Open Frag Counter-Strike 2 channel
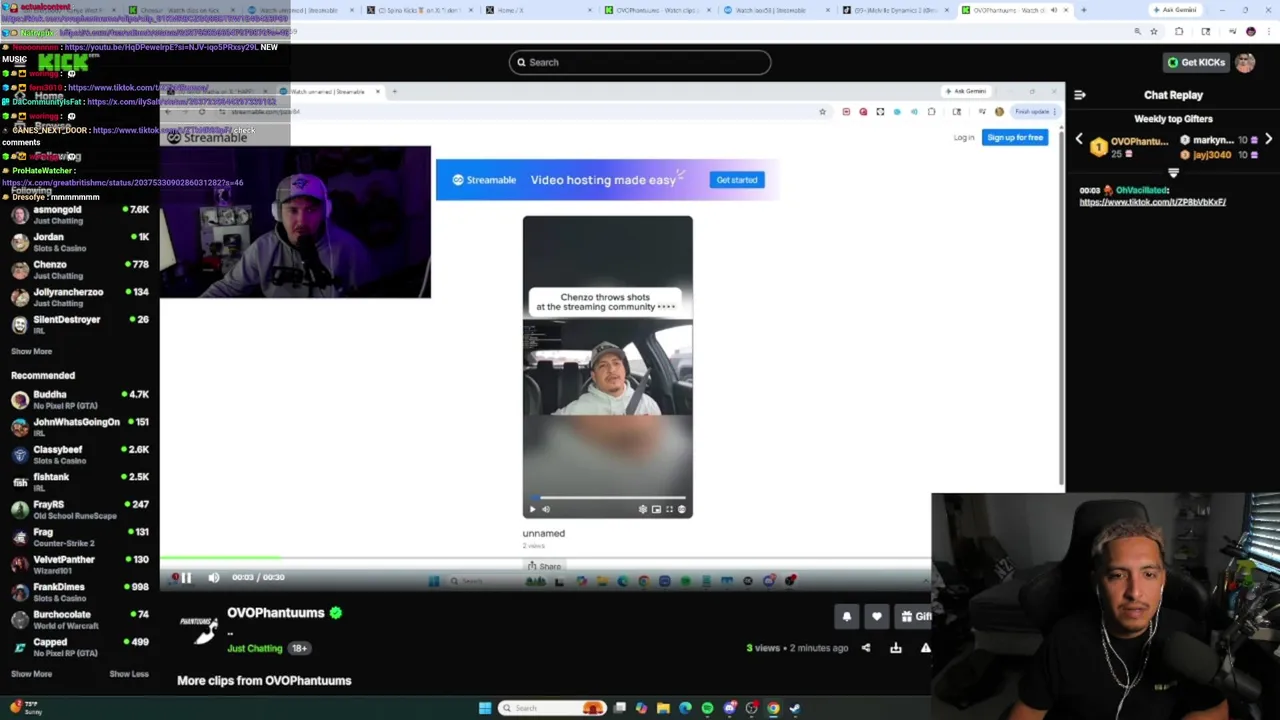Viewport: 1280px width, 720px height. (x=80, y=537)
